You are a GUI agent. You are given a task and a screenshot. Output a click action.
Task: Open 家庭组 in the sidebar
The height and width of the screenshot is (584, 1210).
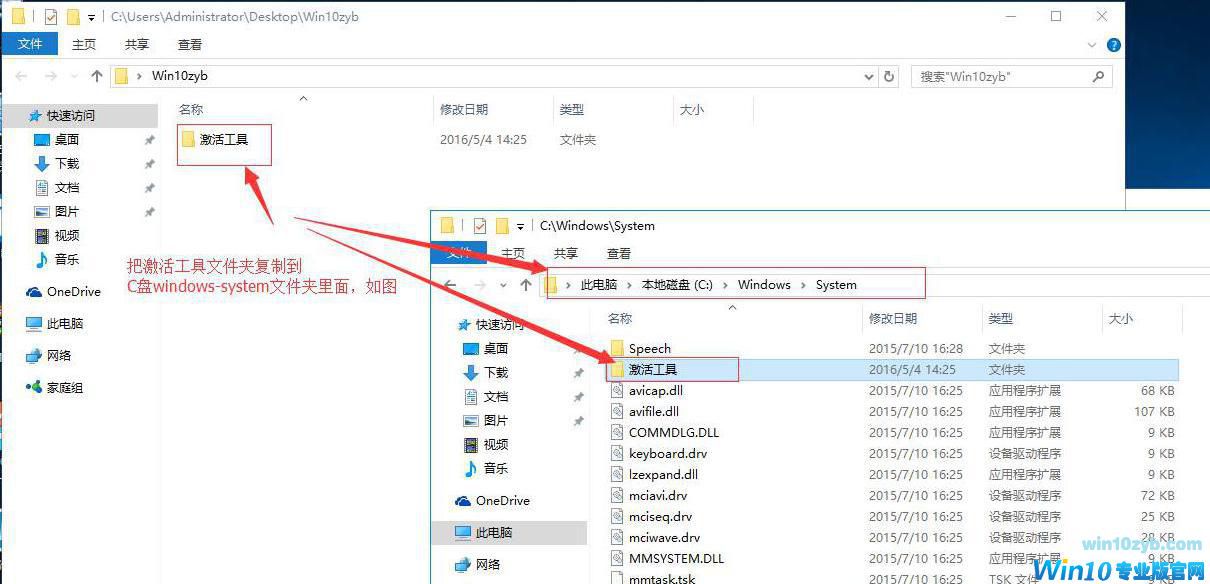(64, 388)
